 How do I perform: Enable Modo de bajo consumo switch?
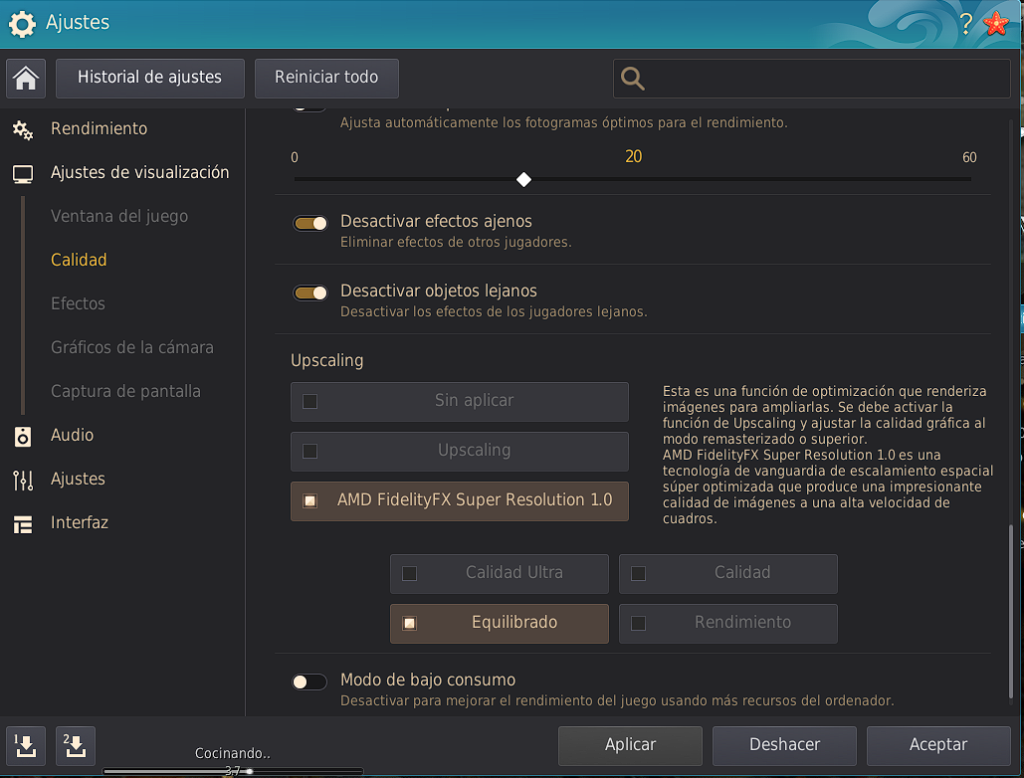click(x=309, y=682)
